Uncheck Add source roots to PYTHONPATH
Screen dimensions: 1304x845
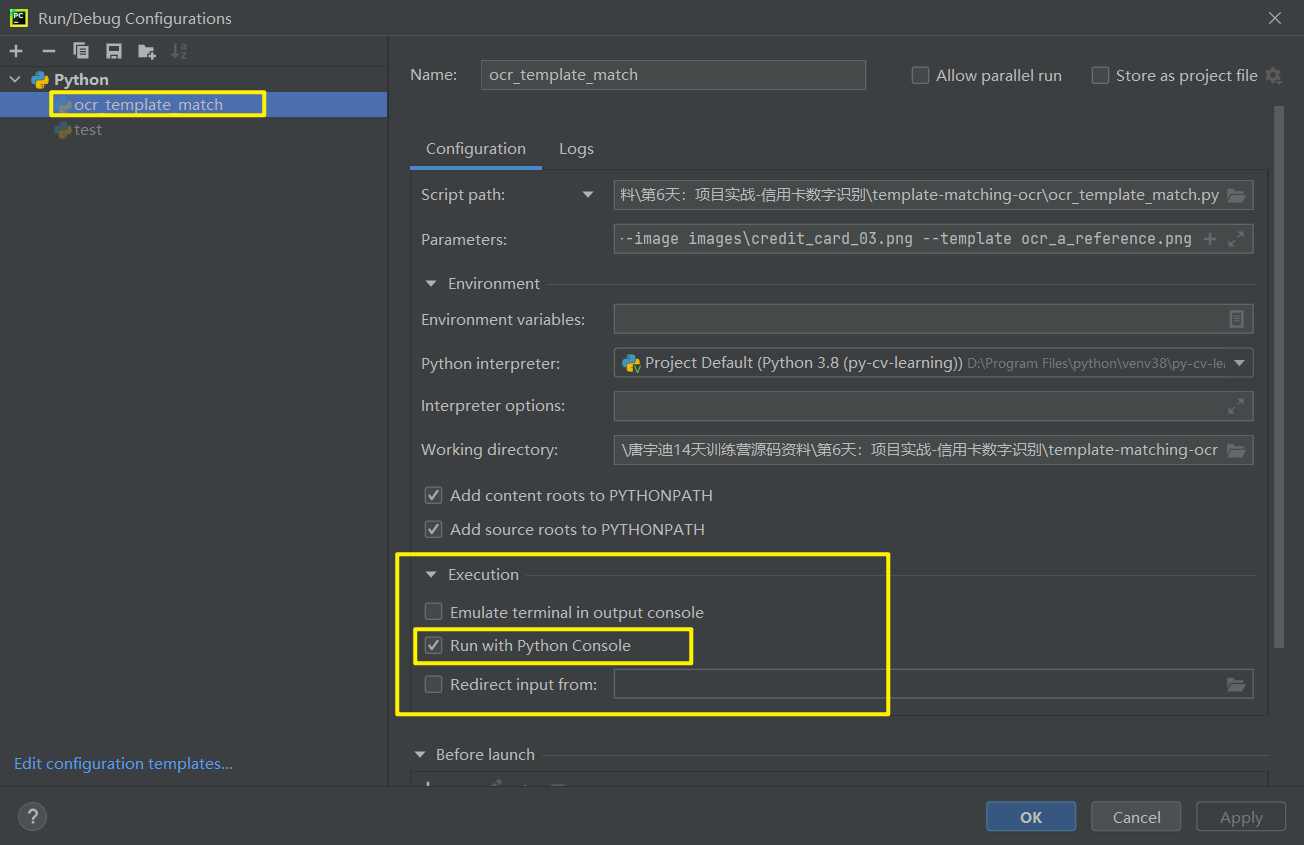pos(433,529)
